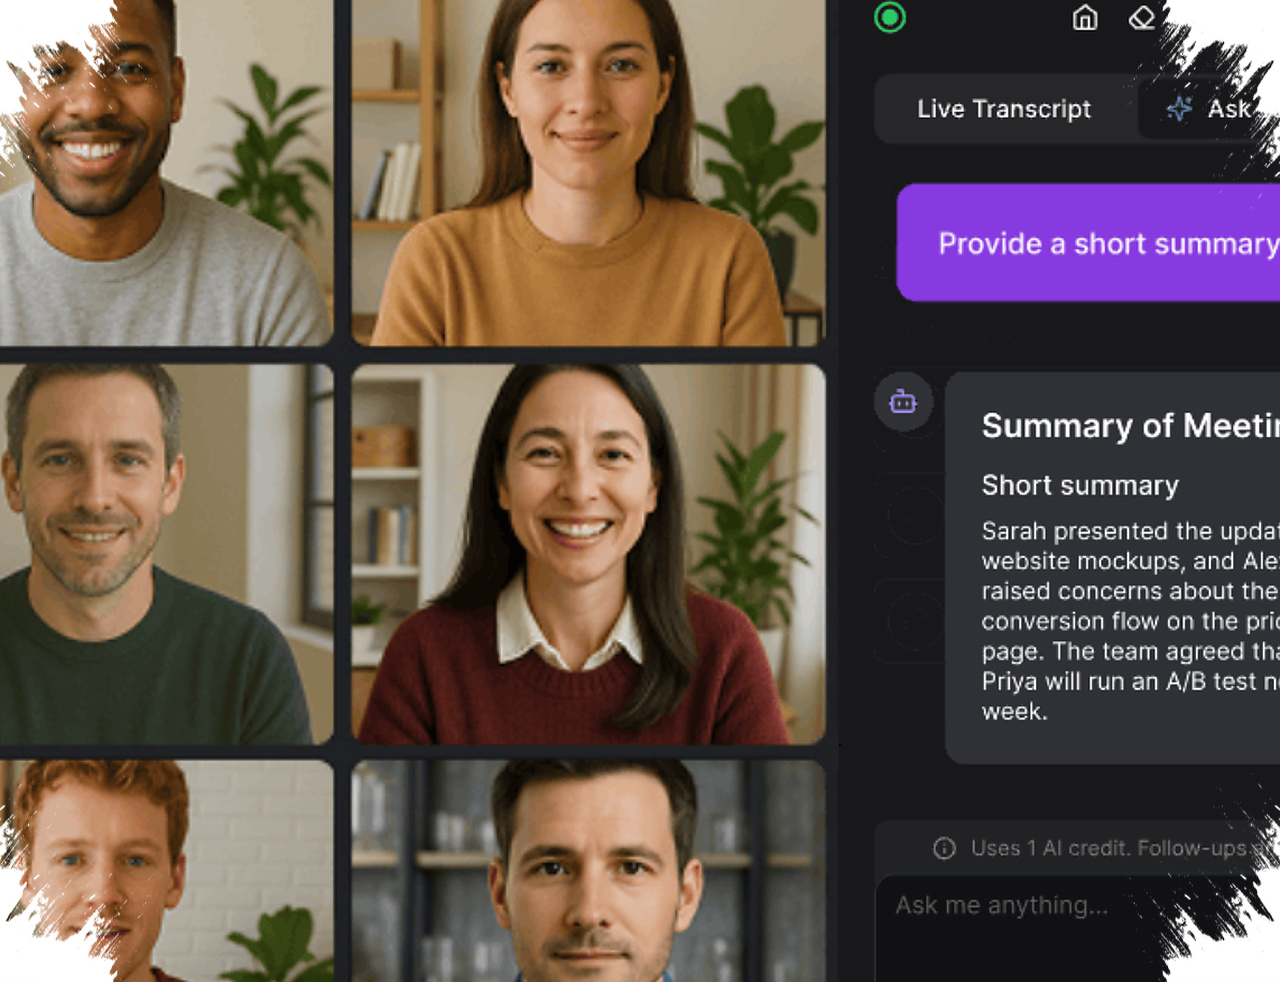Click the summary paragraph about Sarah's mockups
The height and width of the screenshot is (982, 1280).
[x=1130, y=621]
